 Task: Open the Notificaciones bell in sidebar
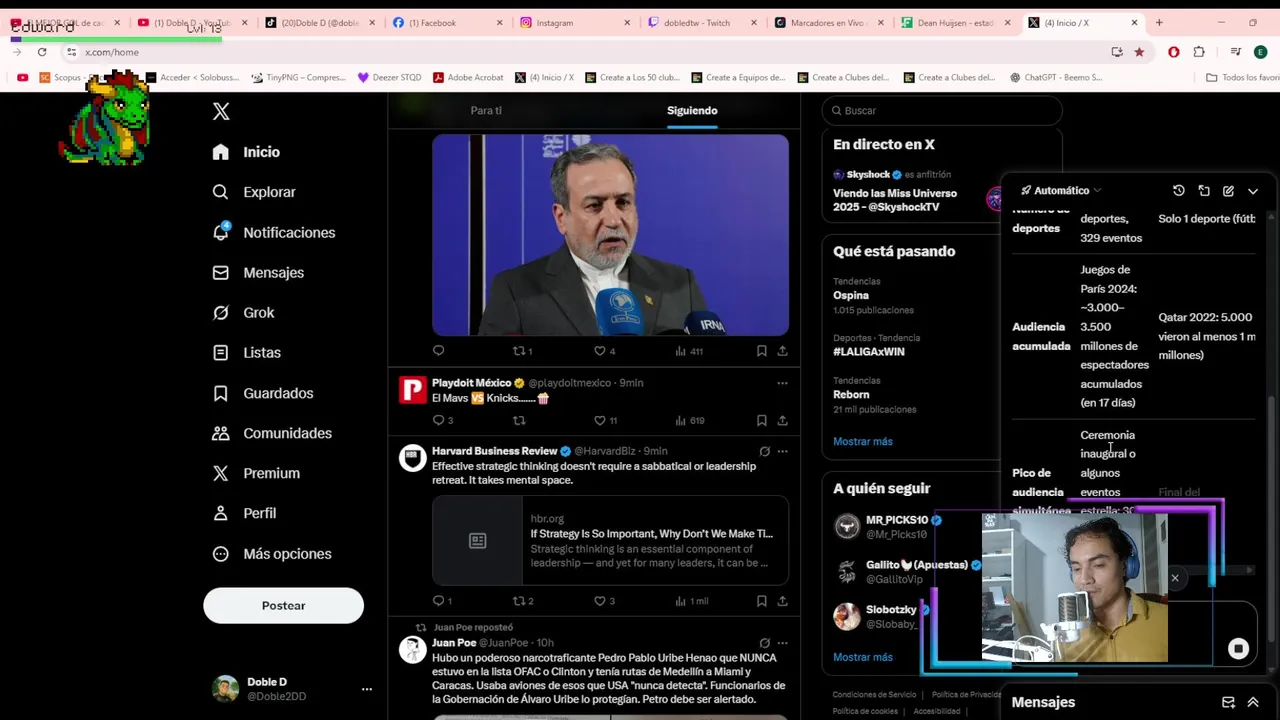(221, 232)
